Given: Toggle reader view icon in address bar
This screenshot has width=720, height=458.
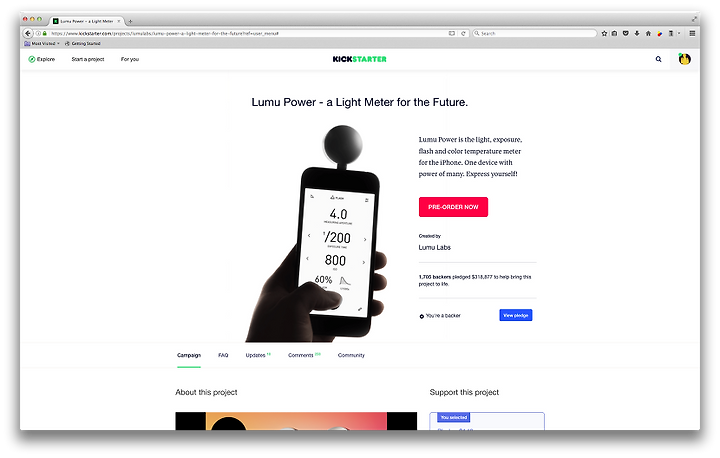Looking at the screenshot, I should point(452,34).
